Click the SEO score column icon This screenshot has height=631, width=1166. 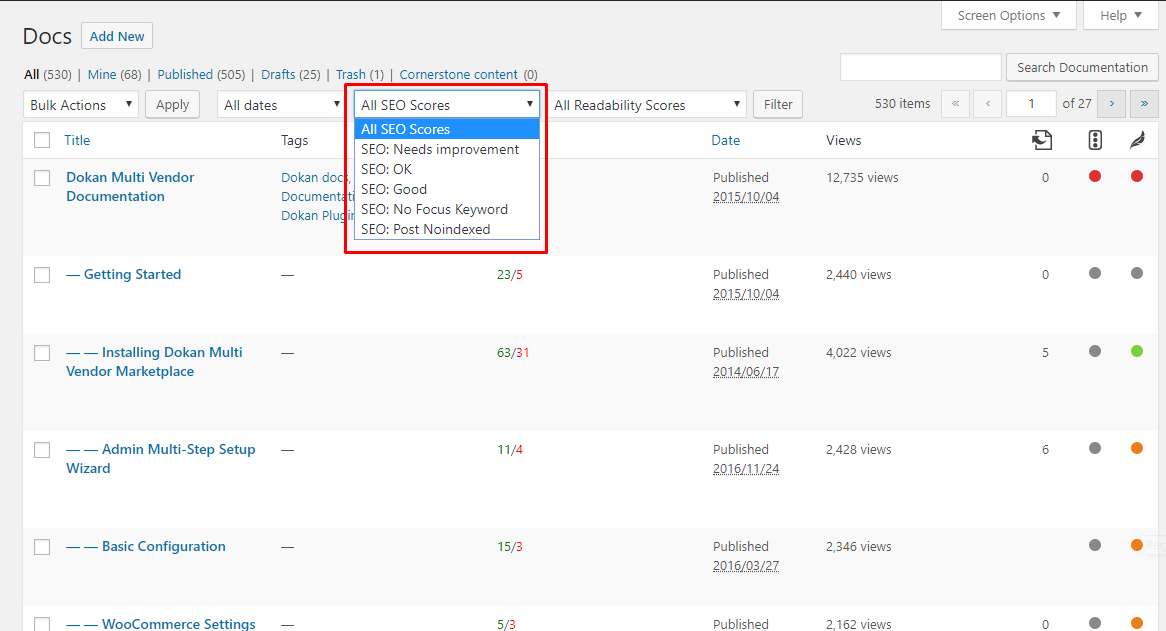tap(1095, 140)
